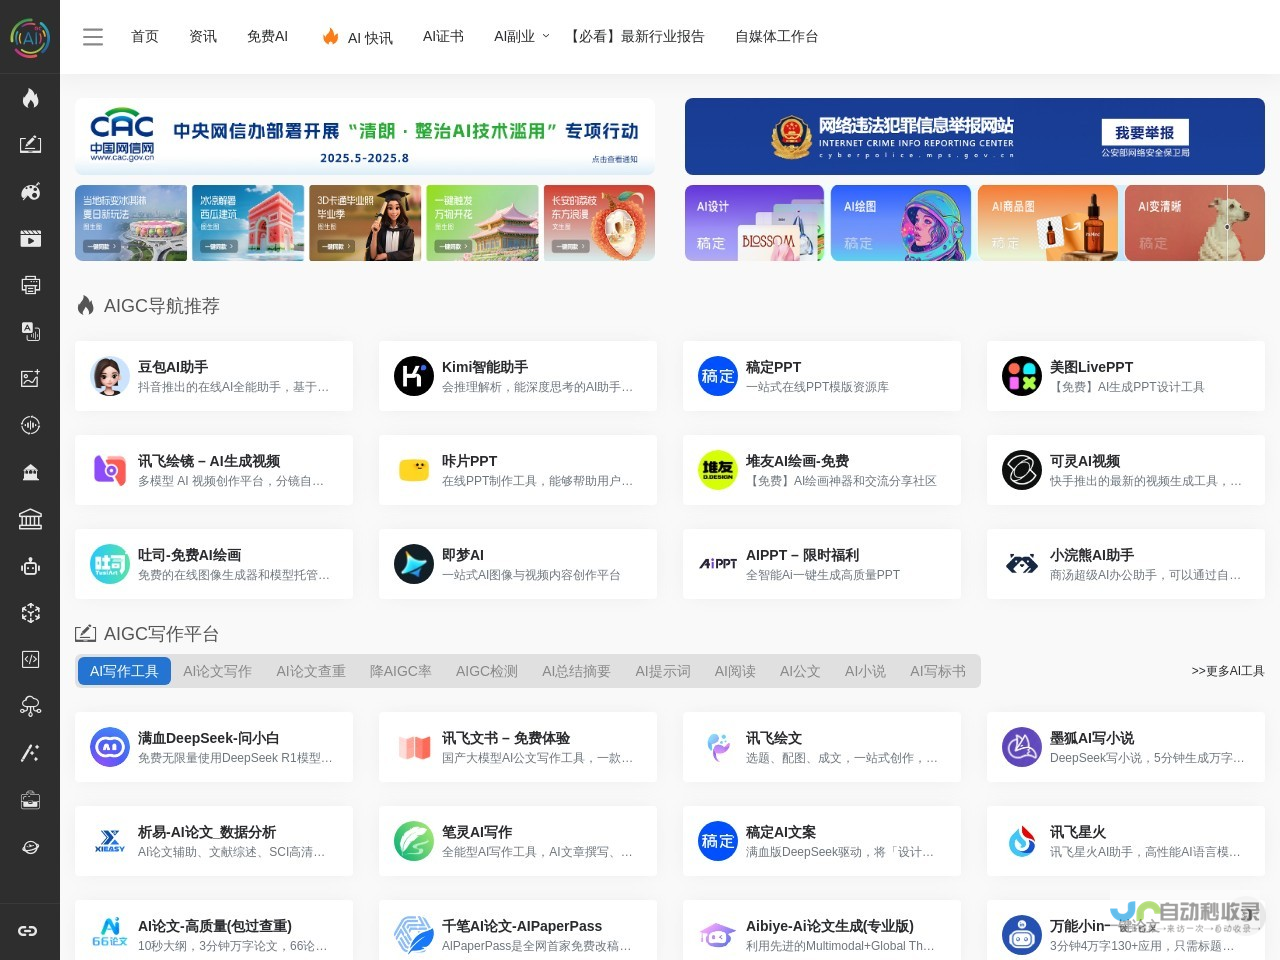Image resolution: width=1280 pixels, height=960 pixels.
Task: Click the 可灵AI视频 round logo
Action: click(x=1022, y=470)
